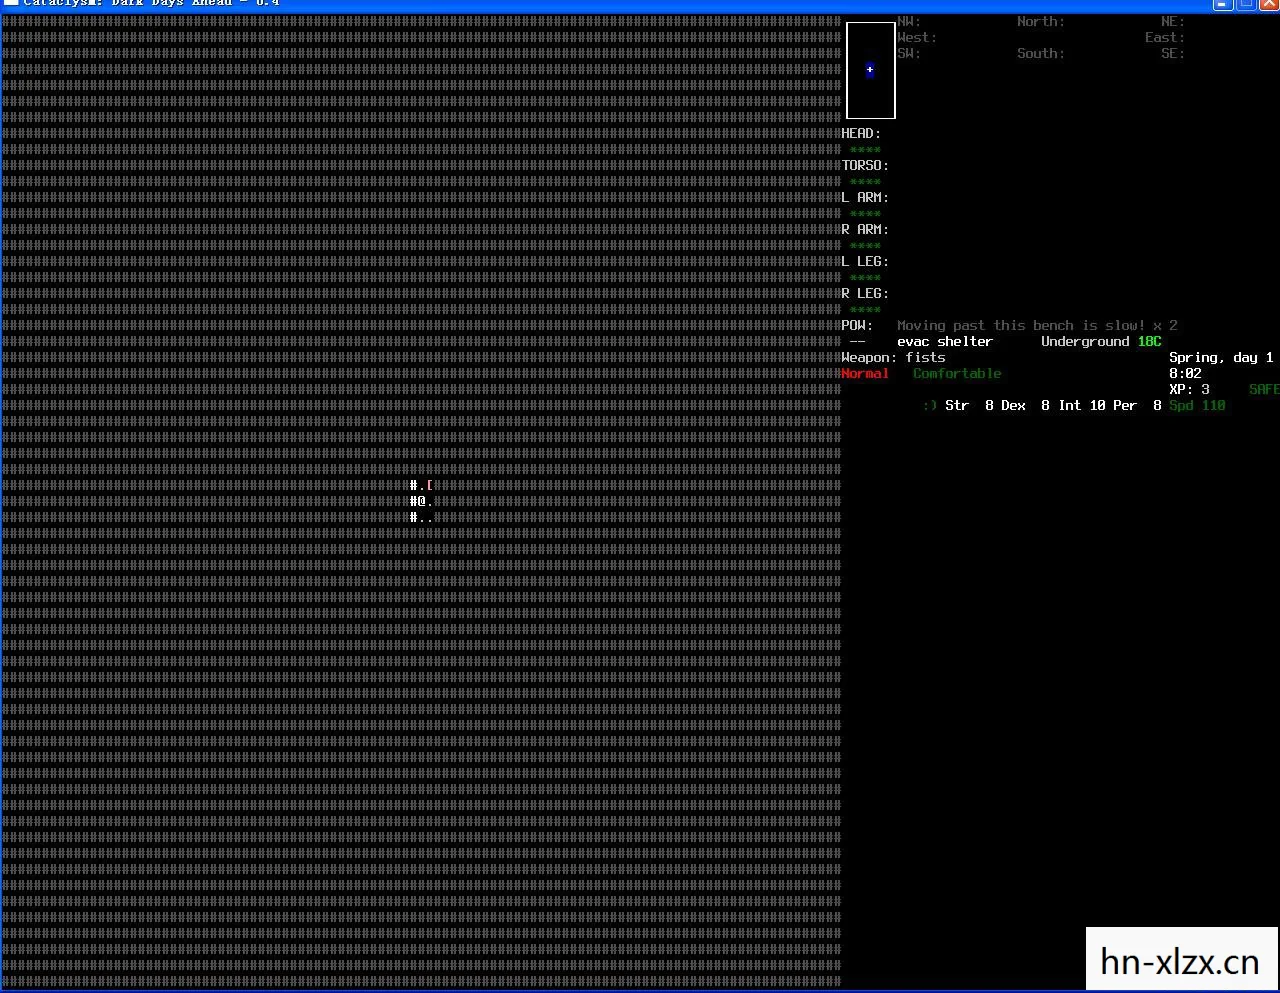Click the HEAD: body part label
Image resolution: width=1280 pixels, height=993 pixels.
click(x=861, y=133)
